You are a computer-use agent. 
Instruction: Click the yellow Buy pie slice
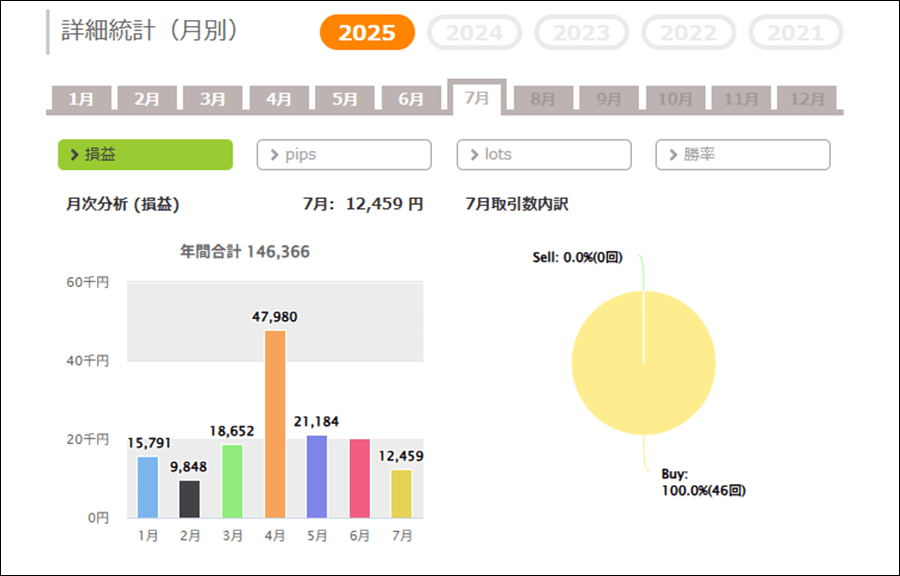[x=643, y=363]
